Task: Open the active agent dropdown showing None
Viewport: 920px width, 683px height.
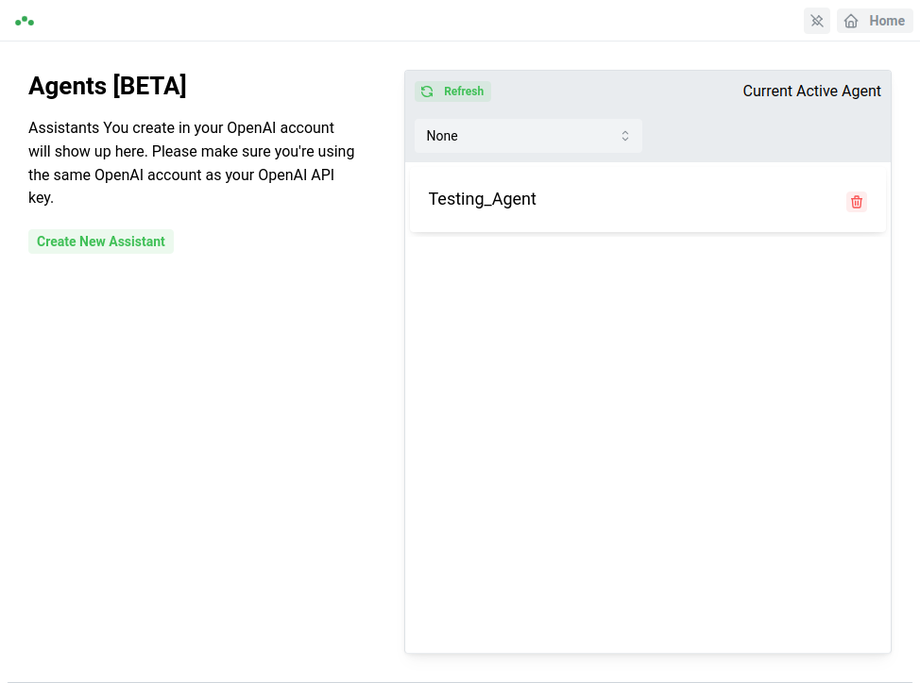Action: click(528, 136)
